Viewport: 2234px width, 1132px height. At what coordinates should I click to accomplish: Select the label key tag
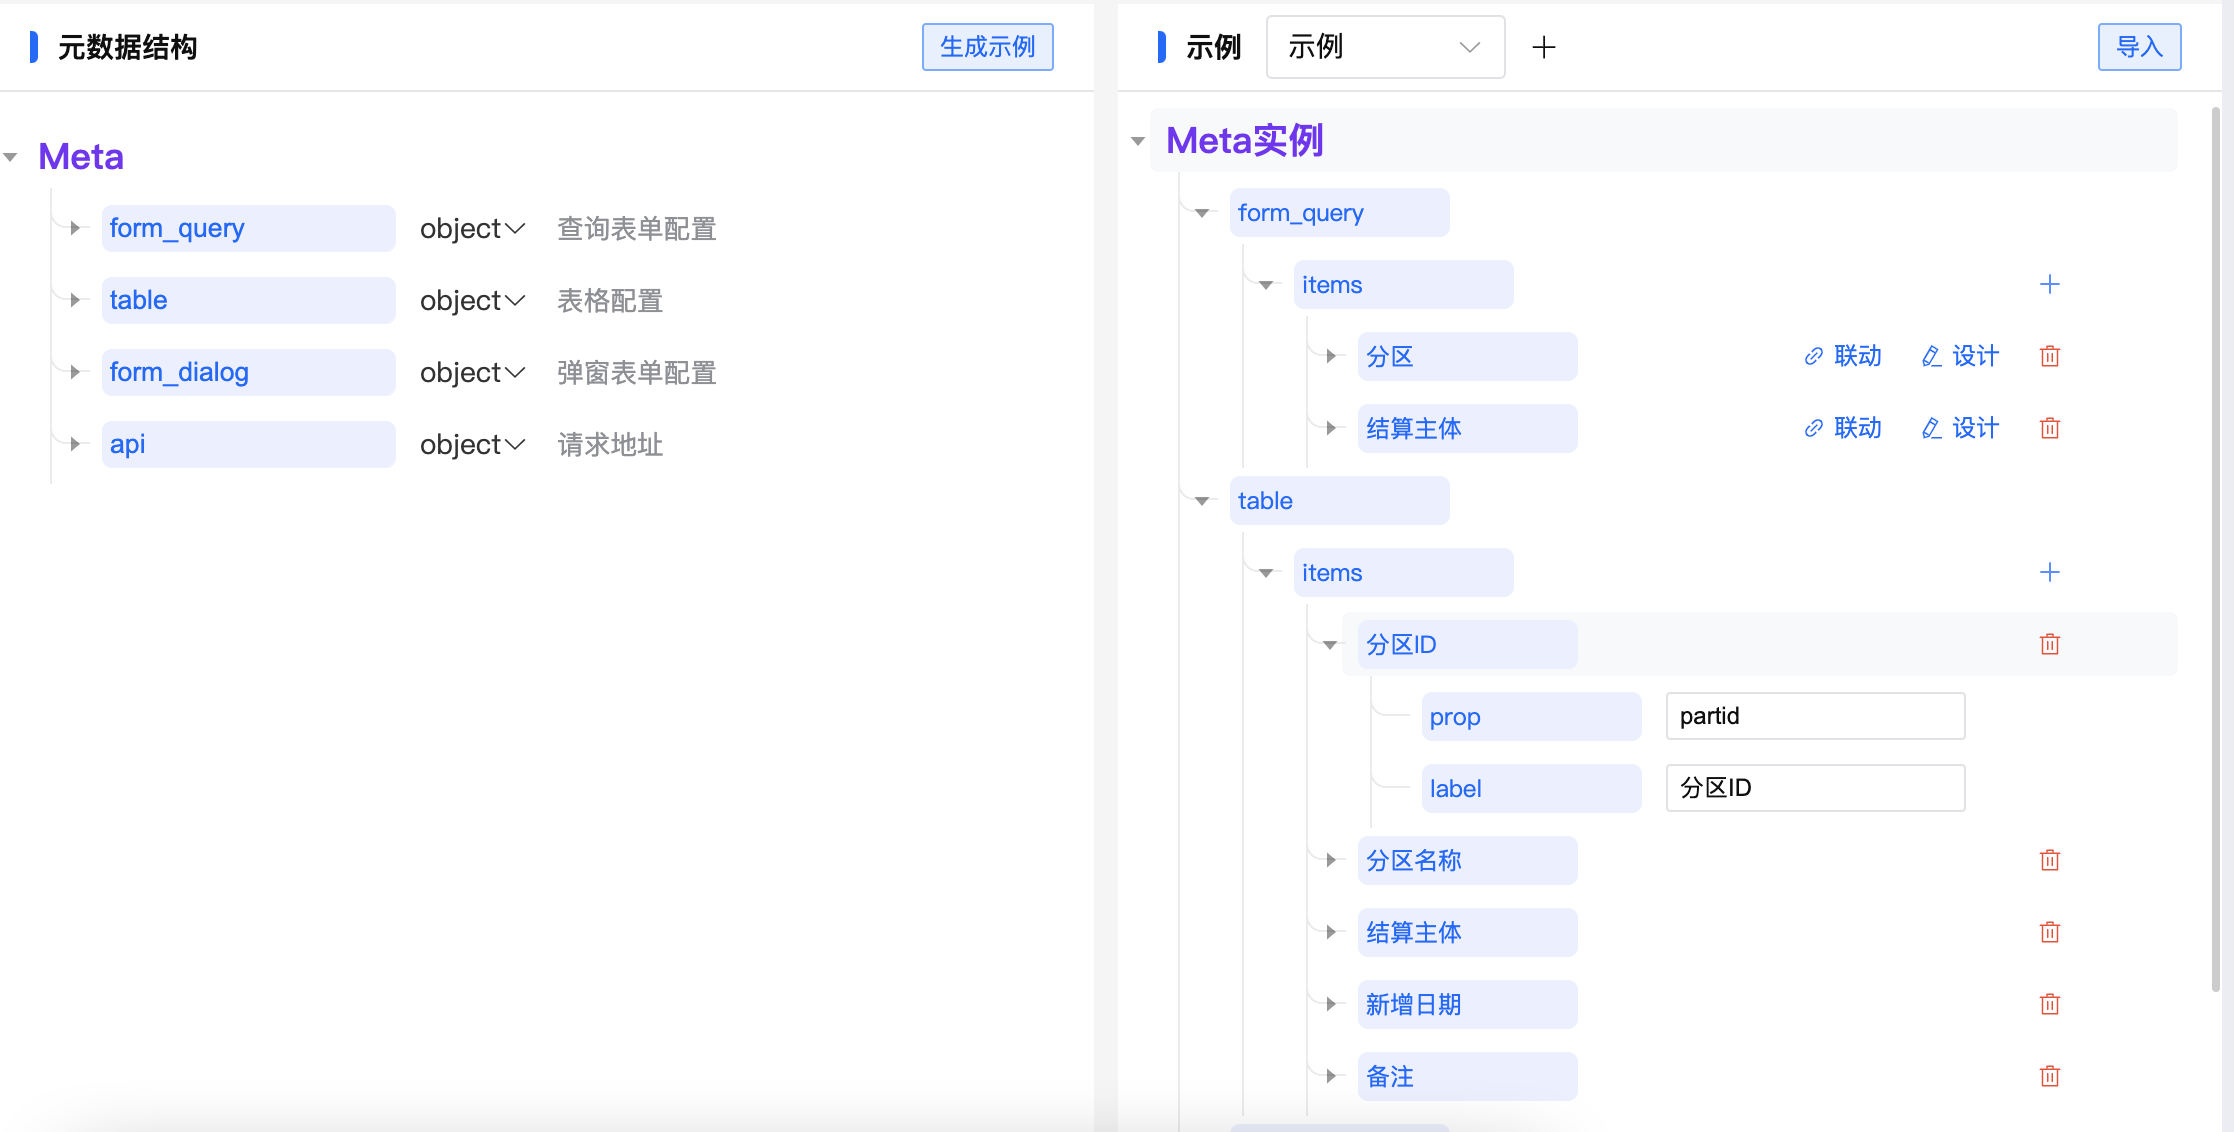tap(1531, 789)
